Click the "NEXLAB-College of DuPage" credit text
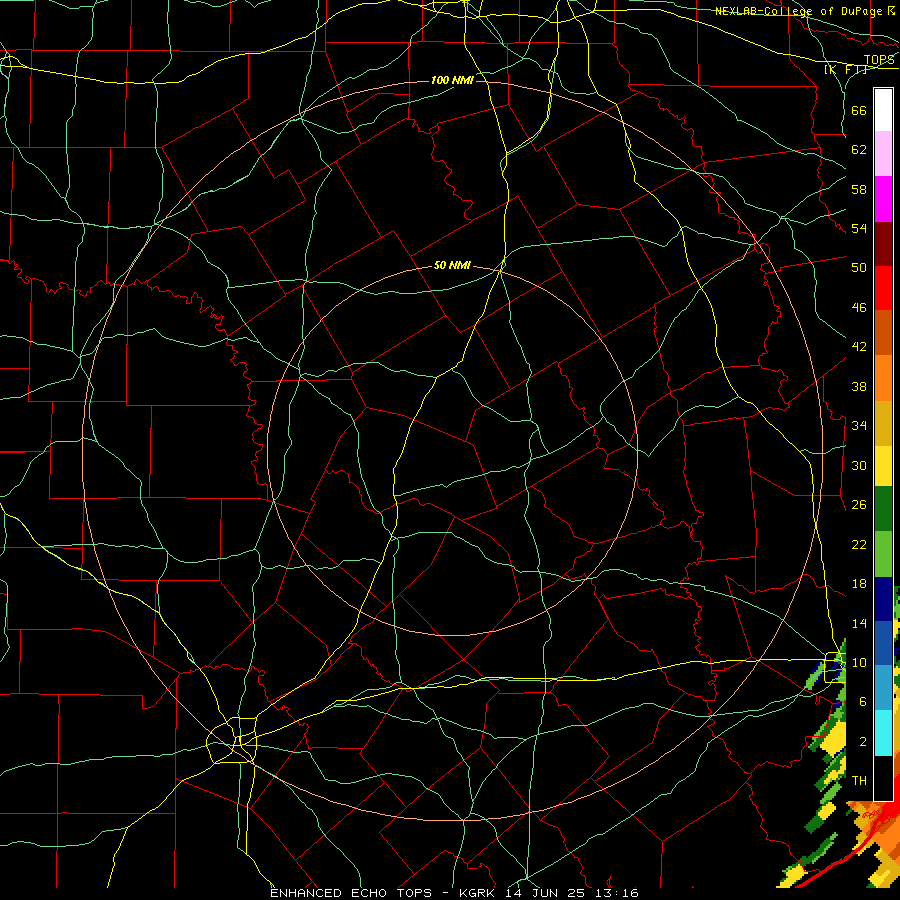 800,11
